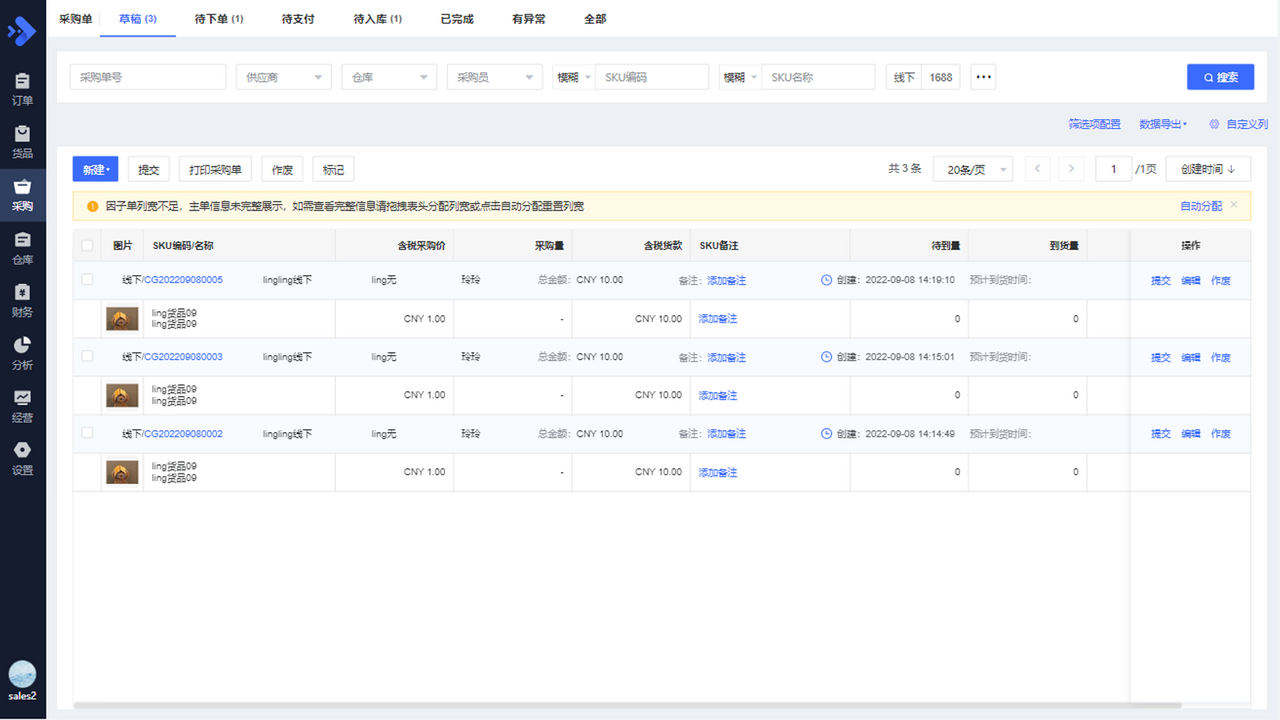Click clock icon for order CG202209080002
1280x720 pixels.
pyautogui.click(x=827, y=434)
